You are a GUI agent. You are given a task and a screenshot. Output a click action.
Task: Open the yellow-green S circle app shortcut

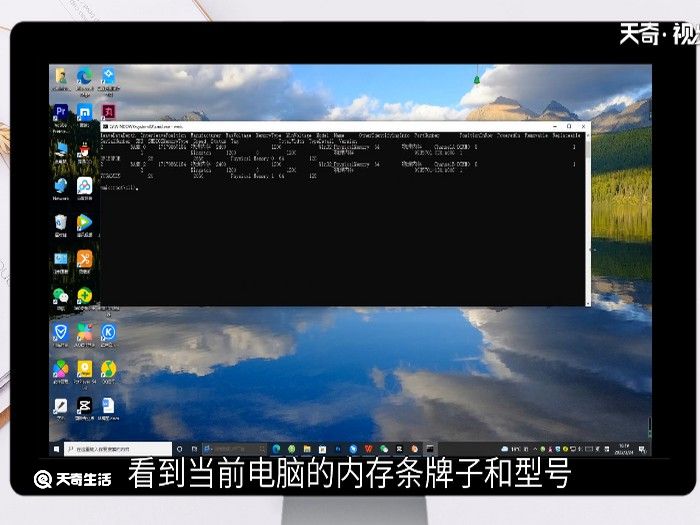tap(108, 372)
